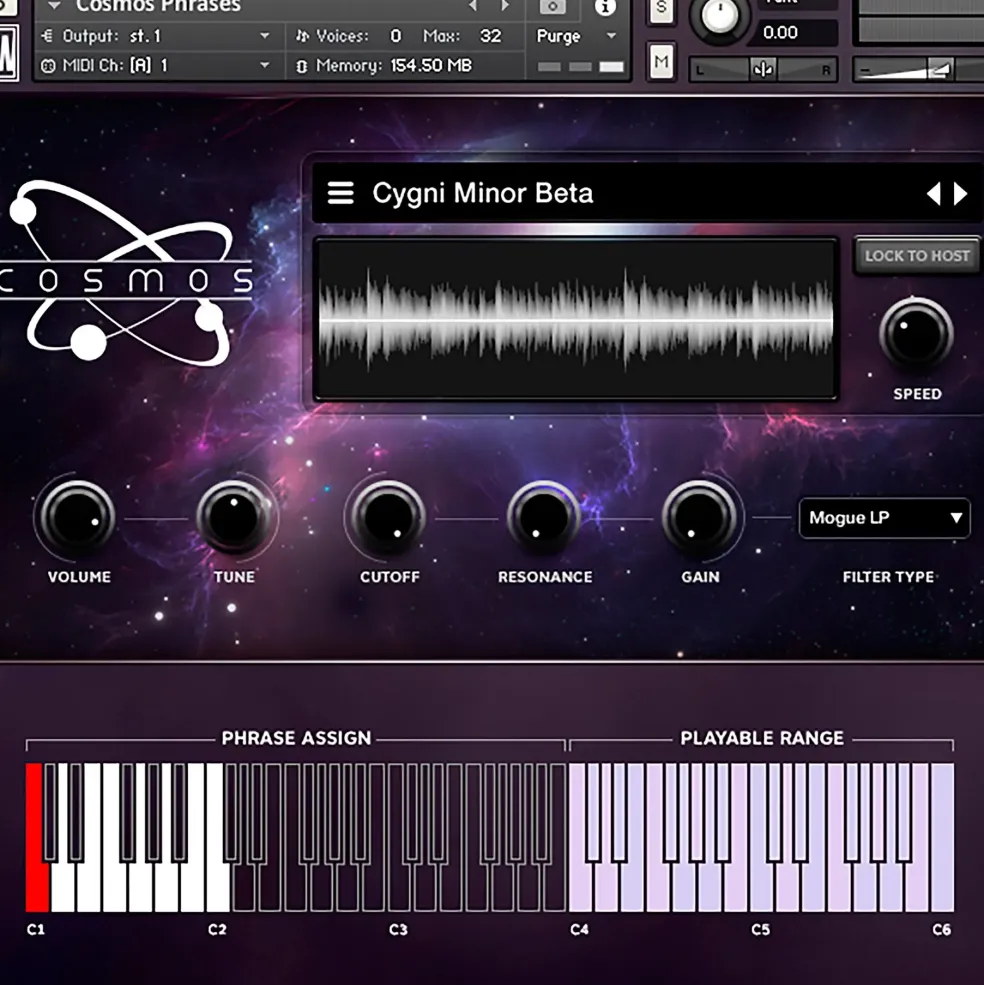Click the waveform display
The height and width of the screenshot is (985, 984).
pyautogui.click(x=576, y=318)
